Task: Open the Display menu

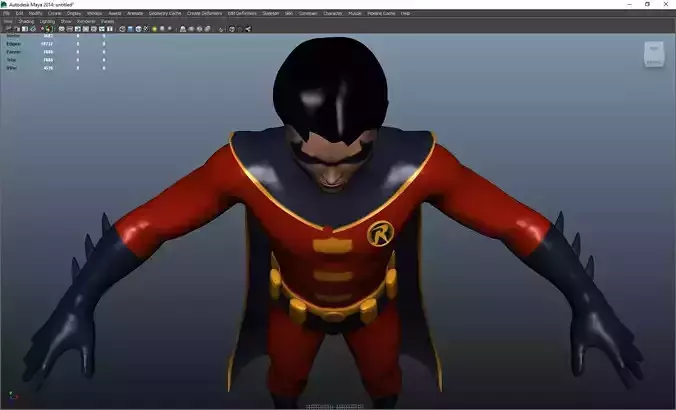Action: [x=74, y=13]
